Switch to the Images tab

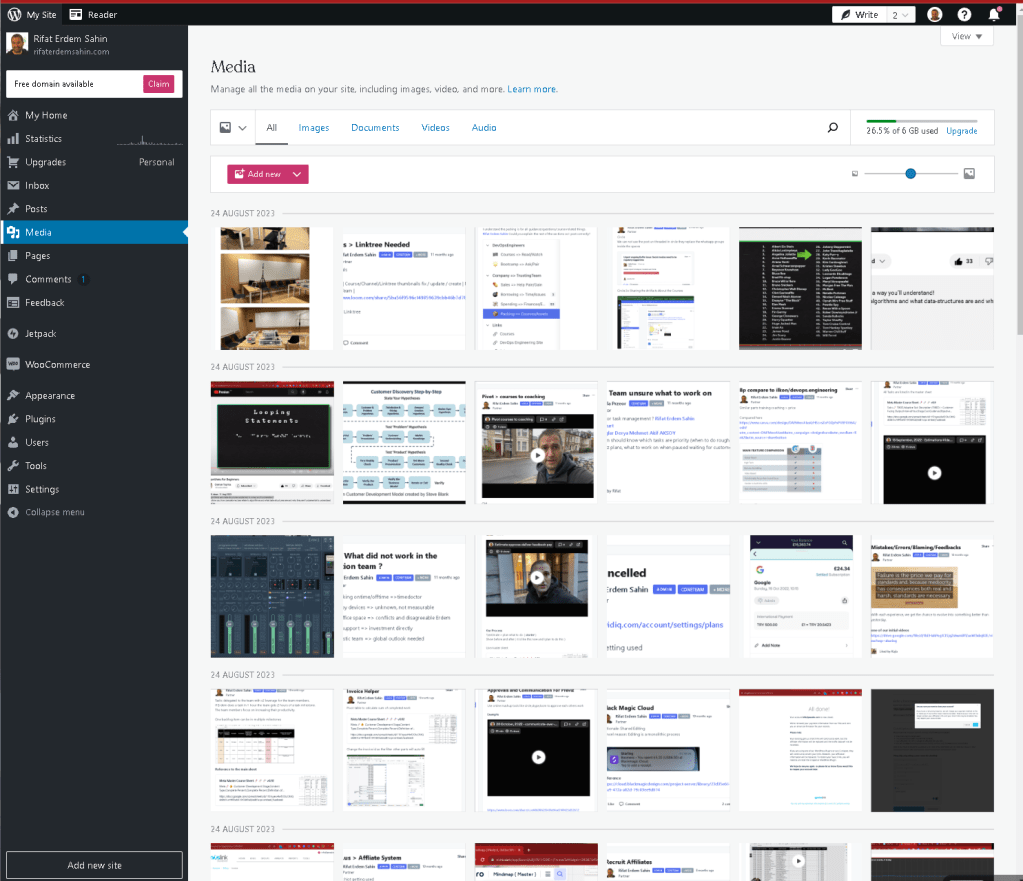pyautogui.click(x=314, y=128)
